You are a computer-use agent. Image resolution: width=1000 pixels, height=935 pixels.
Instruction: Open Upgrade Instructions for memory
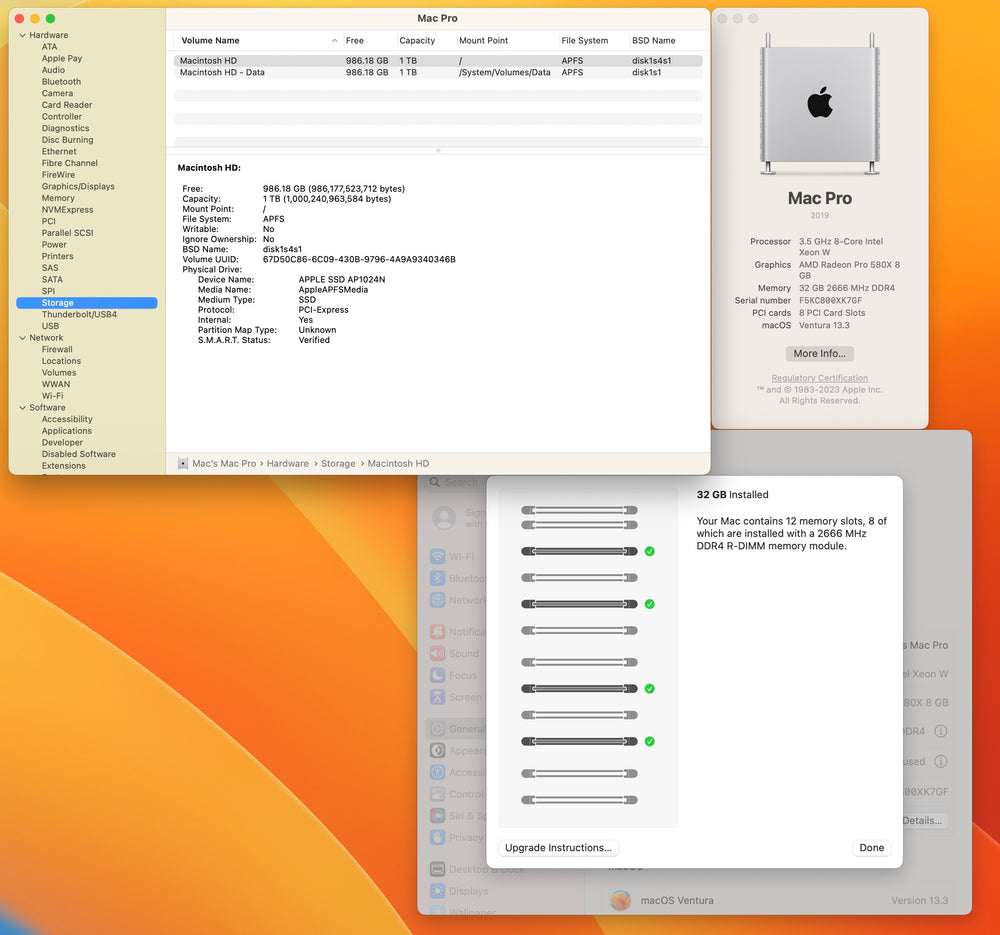click(558, 848)
